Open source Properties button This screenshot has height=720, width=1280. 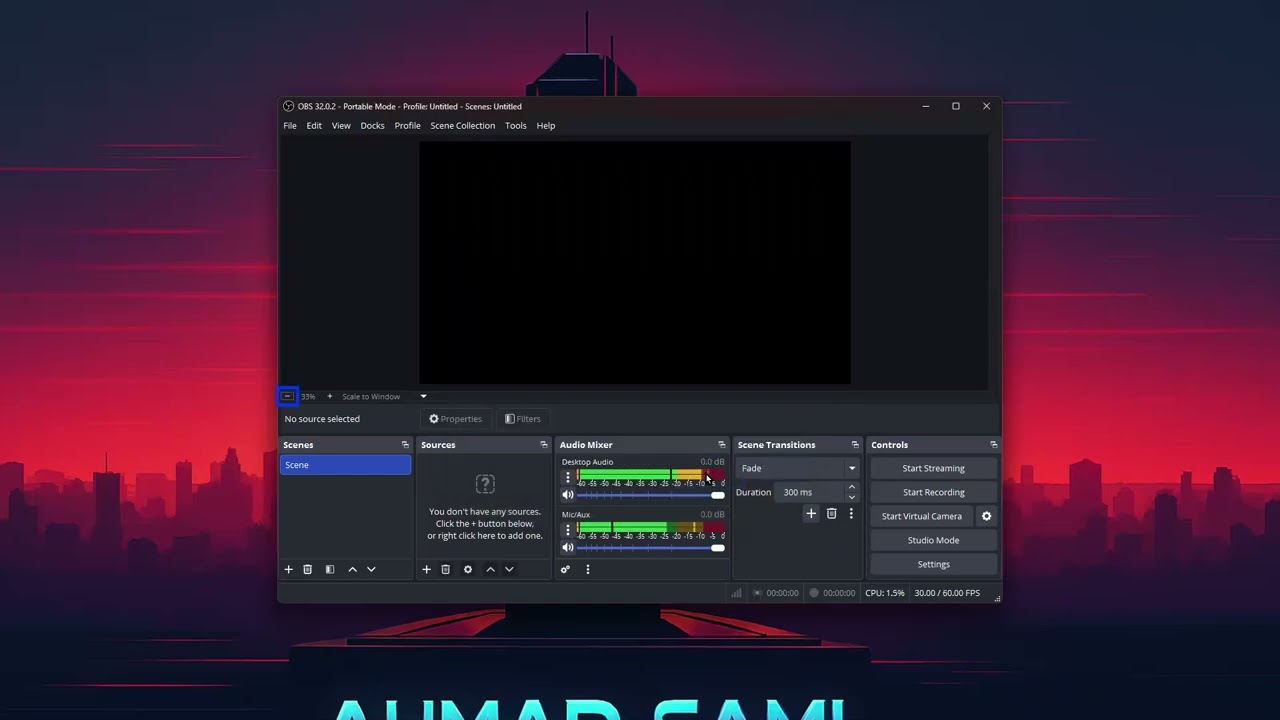(x=456, y=419)
